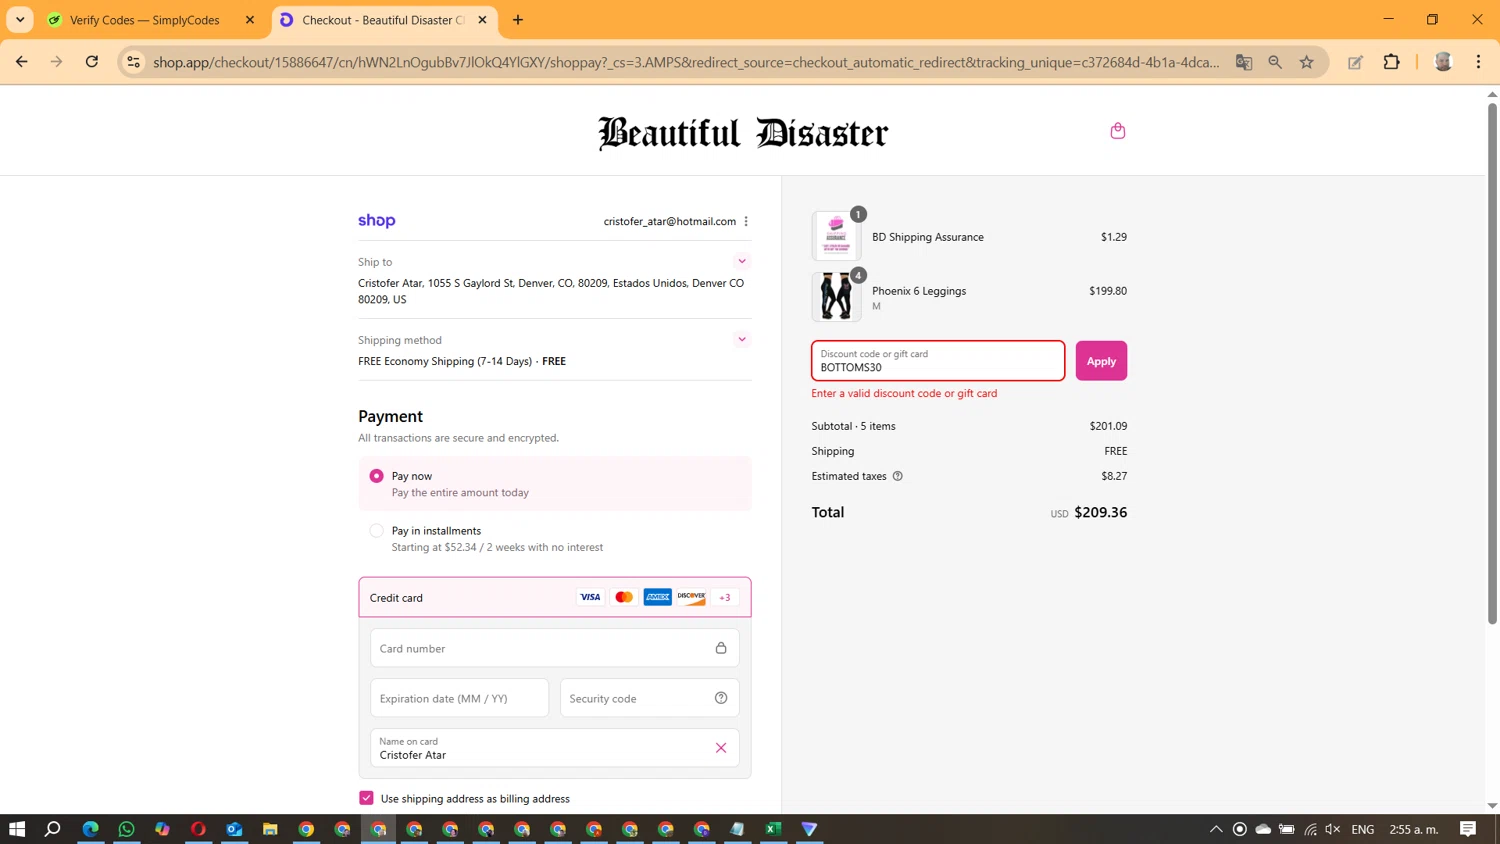This screenshot has width=1500, height=844.
Task: Open Windows Start menu
Action: coord(17,829)
